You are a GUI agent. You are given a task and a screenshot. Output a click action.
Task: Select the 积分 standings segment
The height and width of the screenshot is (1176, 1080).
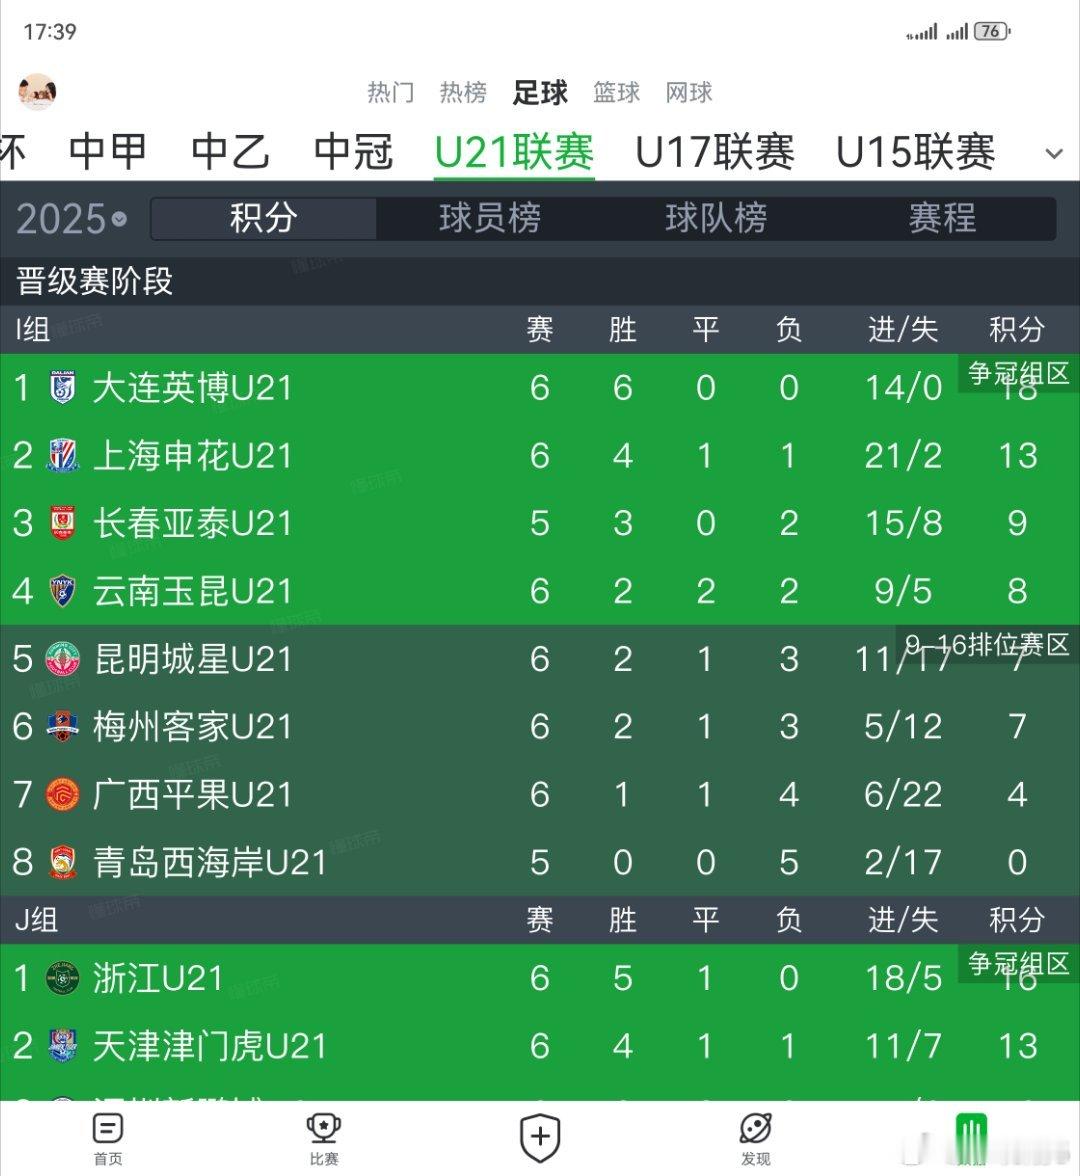(264, 218)
